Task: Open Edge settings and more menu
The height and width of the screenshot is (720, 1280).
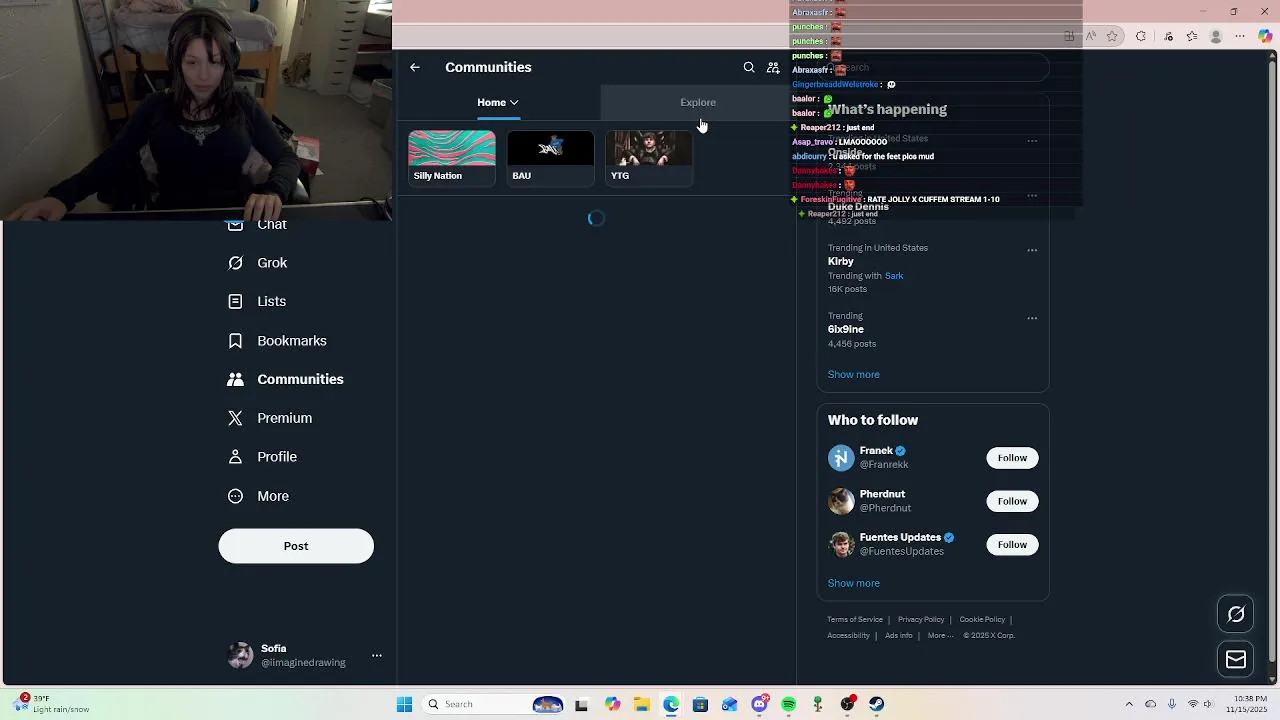Action: (x=1240, y=37)
